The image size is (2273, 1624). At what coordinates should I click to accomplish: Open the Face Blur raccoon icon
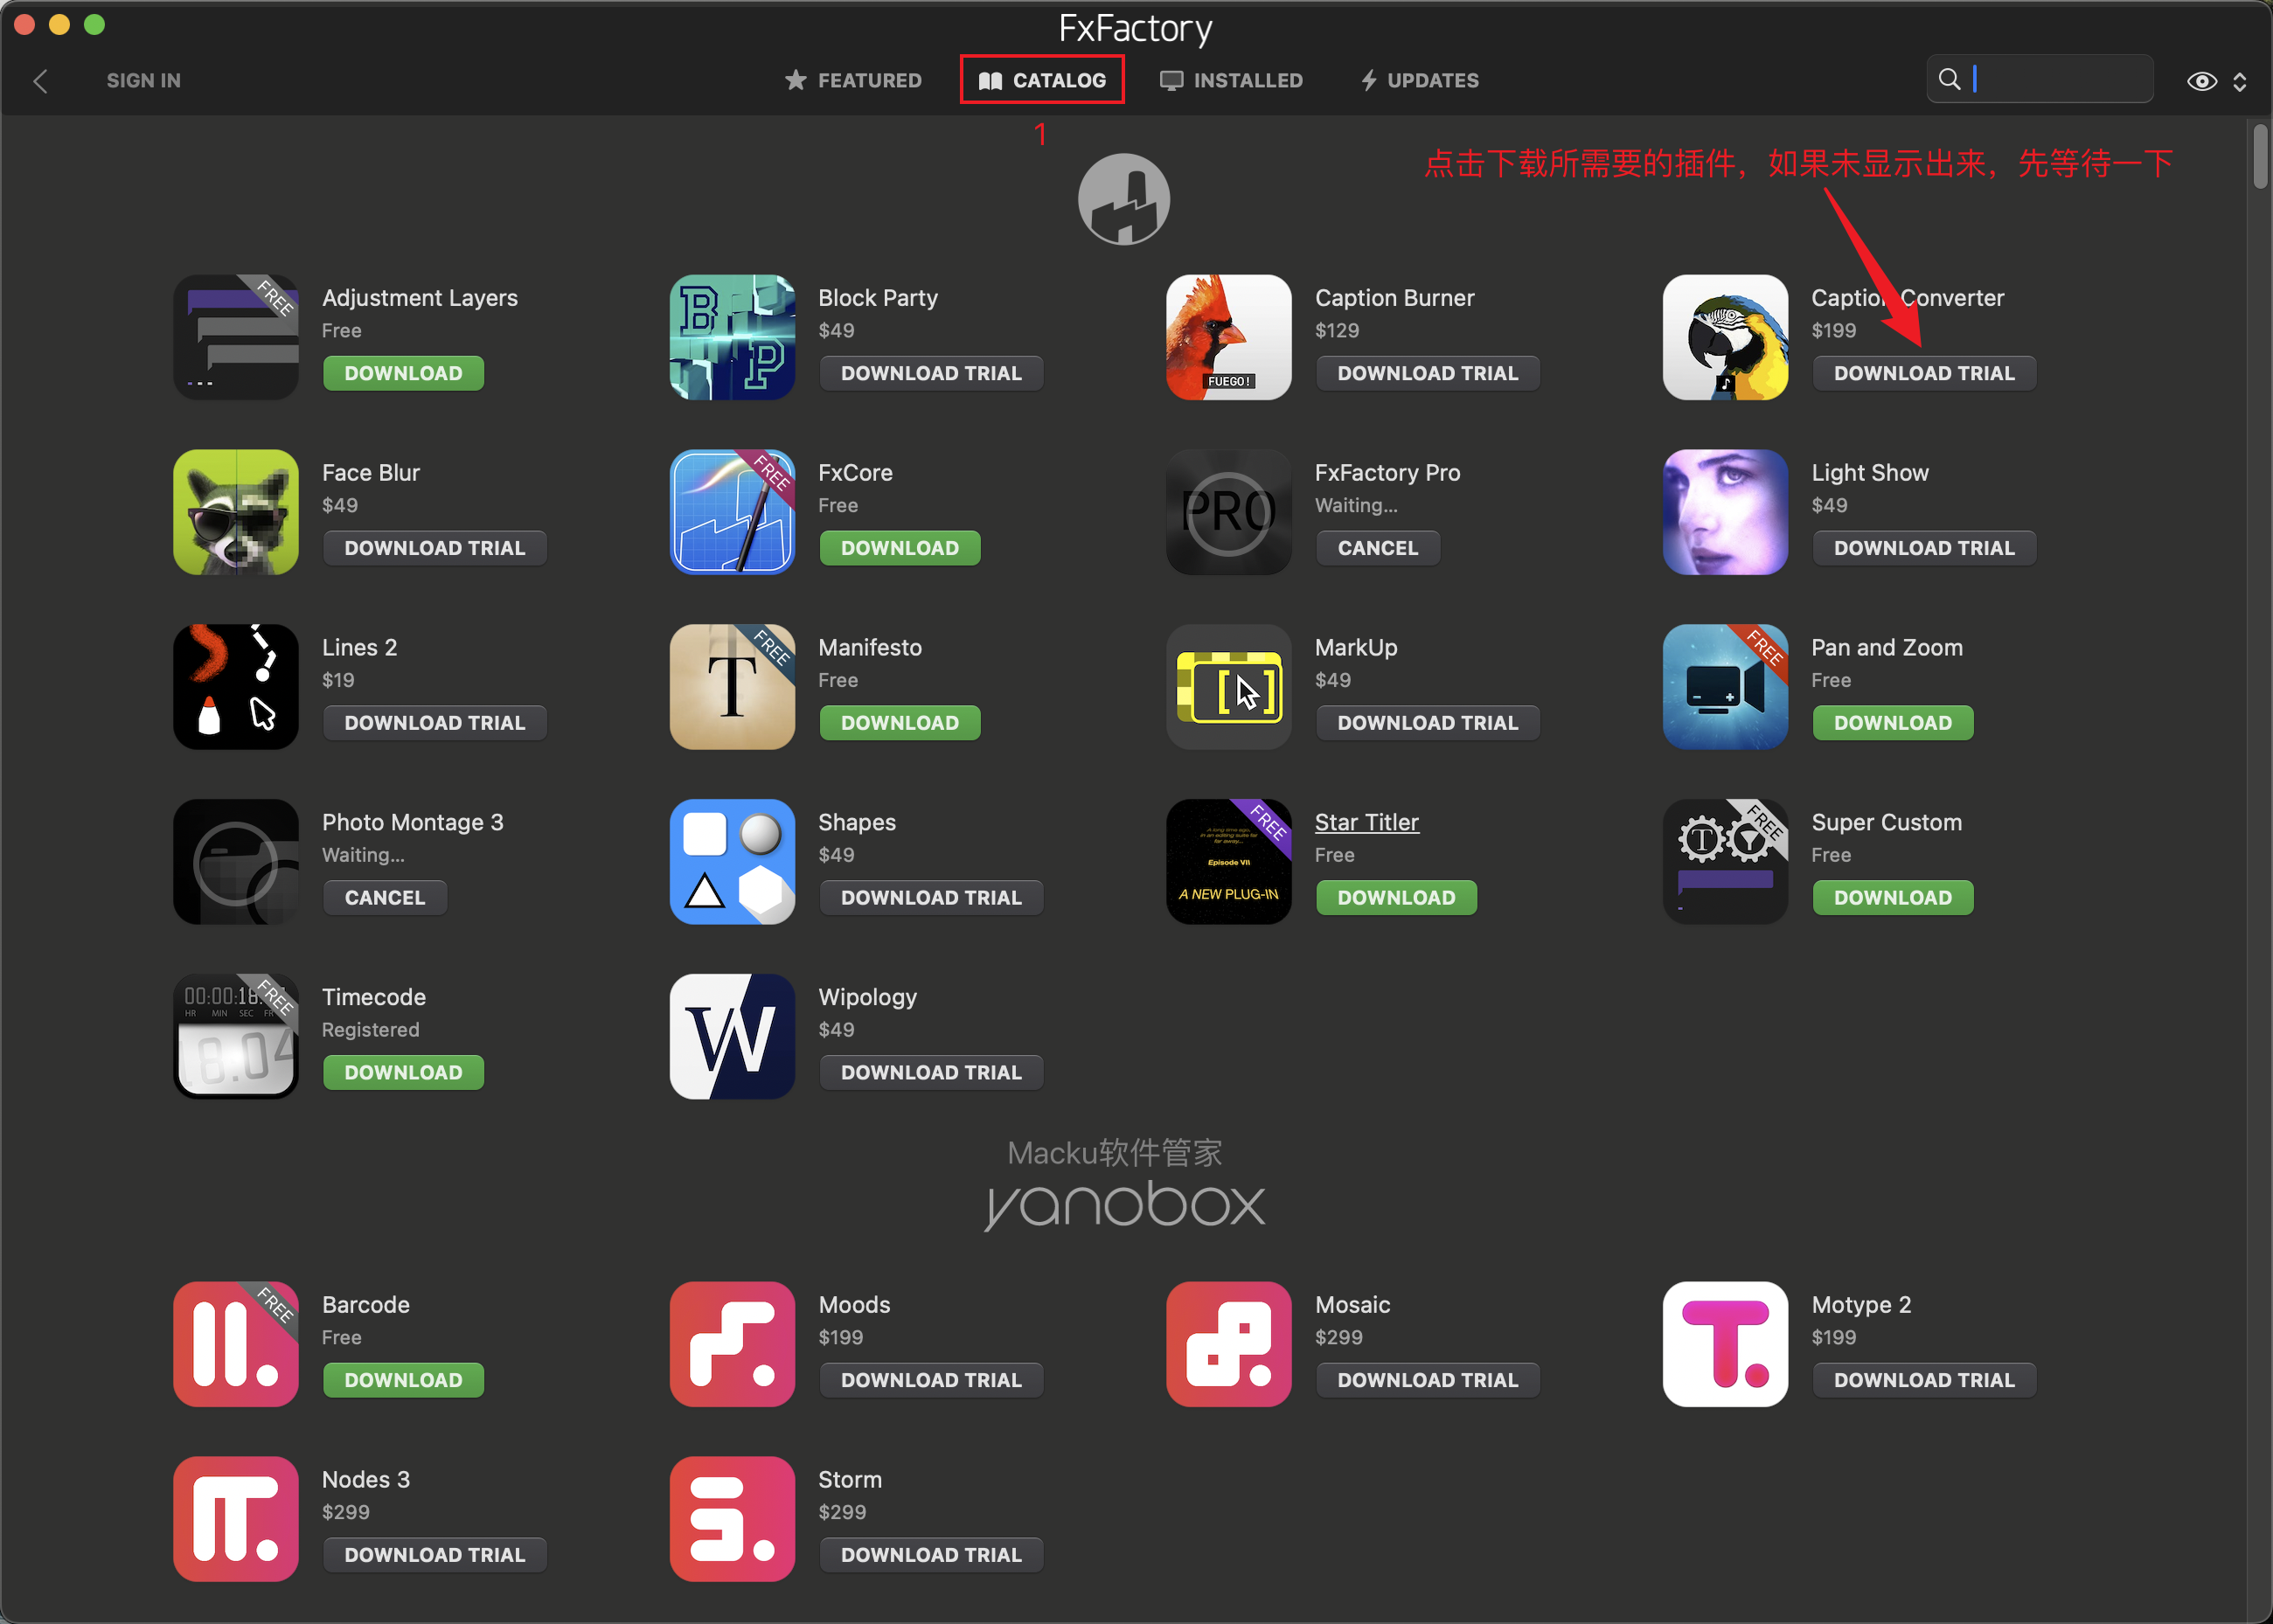pos(236,512)
